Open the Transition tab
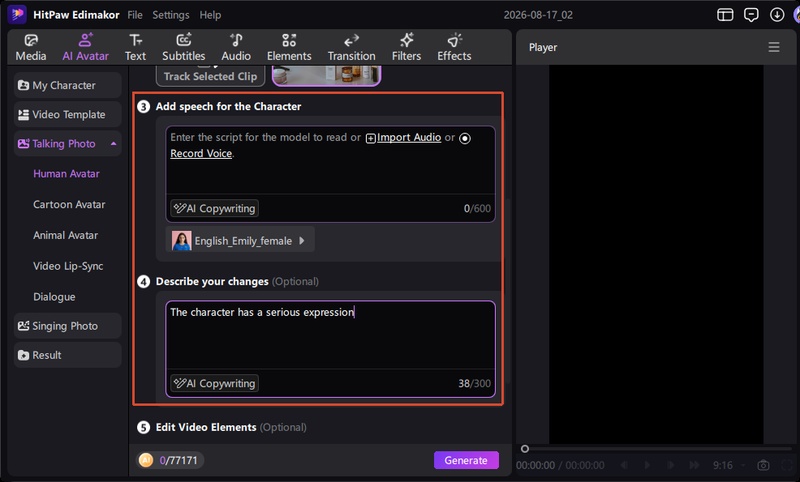This screenshot has height=482, width=800. [352, 47]
